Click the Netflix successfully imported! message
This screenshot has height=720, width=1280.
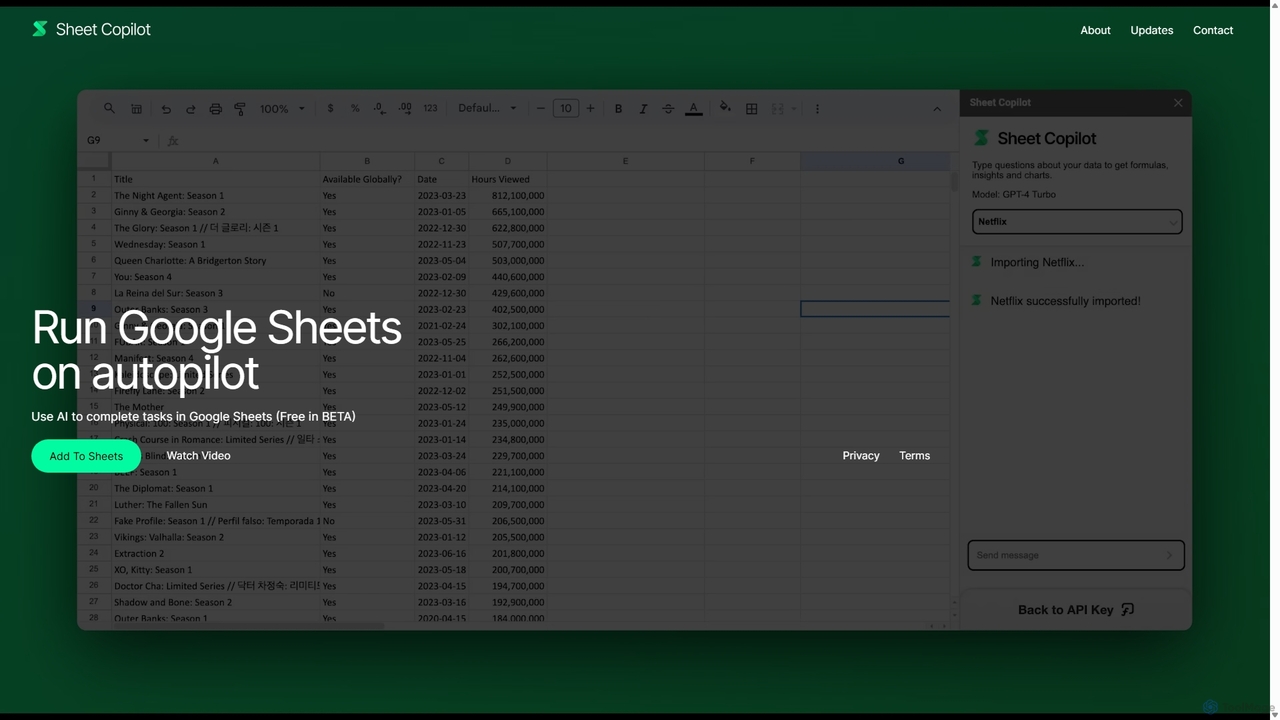click(x=1065, y=301)
